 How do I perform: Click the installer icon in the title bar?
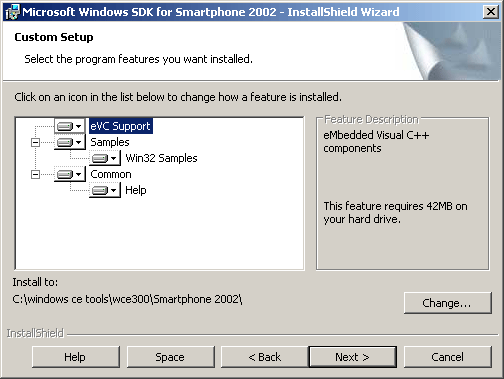13,12
